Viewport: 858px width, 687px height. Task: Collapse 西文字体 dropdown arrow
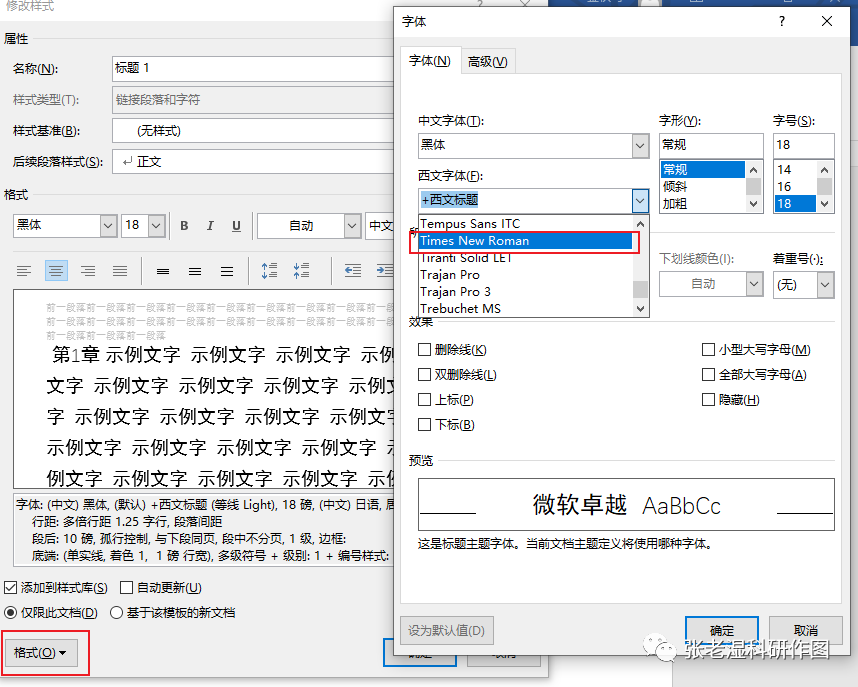640,201
